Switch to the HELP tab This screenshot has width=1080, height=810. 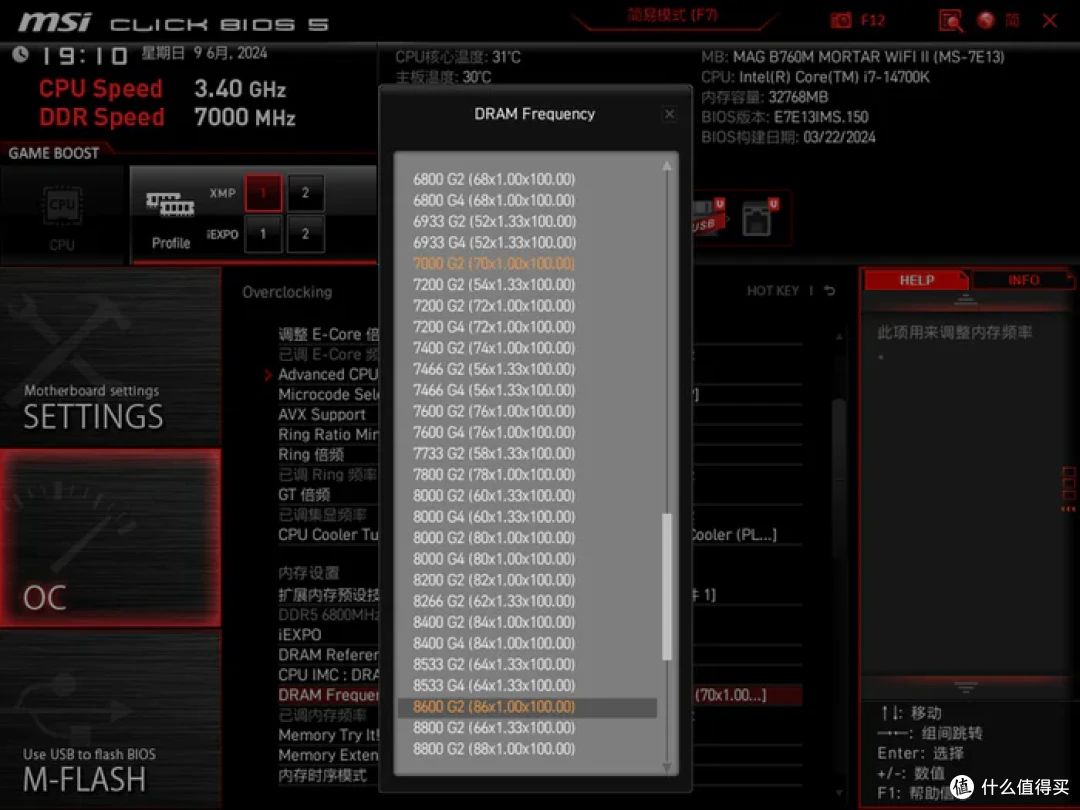[x=916, y=280]
